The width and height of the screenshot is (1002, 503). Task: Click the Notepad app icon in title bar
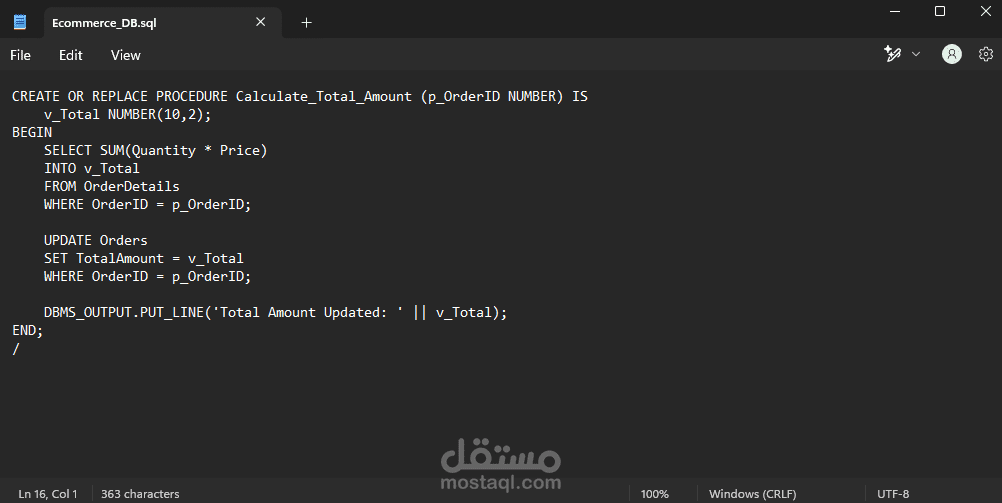click(20, 22)
